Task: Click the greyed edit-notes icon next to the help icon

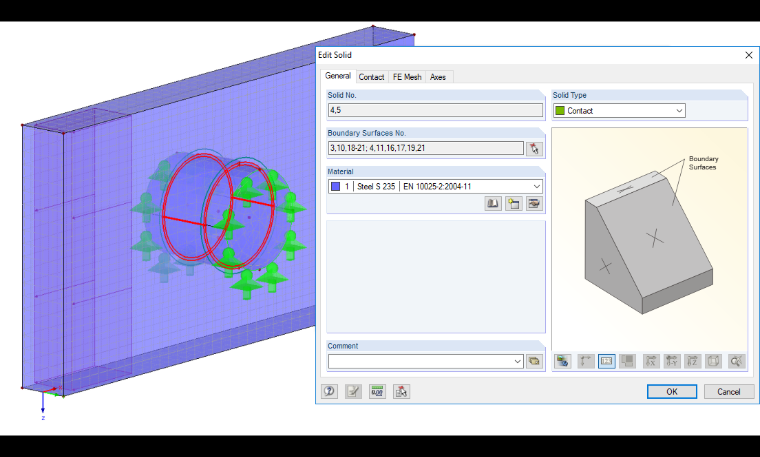Action: (353, 391)
